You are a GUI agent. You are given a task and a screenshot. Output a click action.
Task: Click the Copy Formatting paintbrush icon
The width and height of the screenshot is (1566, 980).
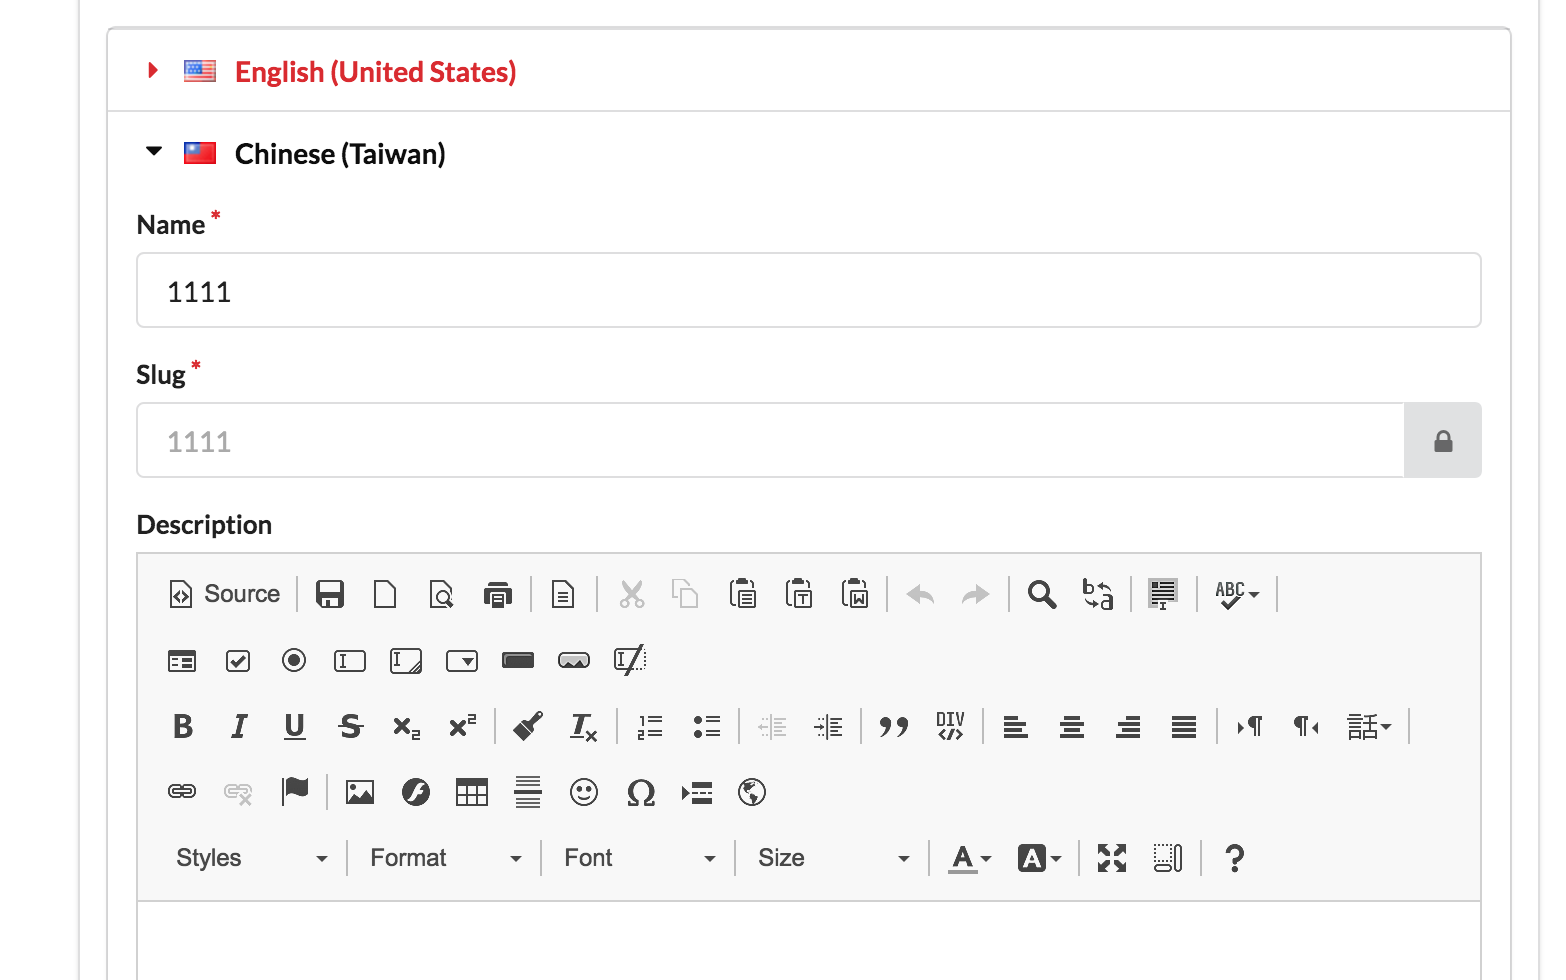528,726
